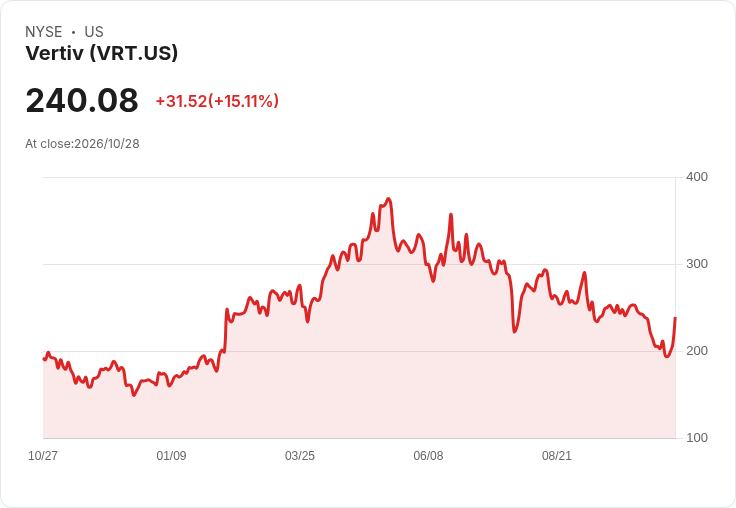Click the NYSE exchange label
Screen dimensions: 736x508
click(x=44, y=32)
